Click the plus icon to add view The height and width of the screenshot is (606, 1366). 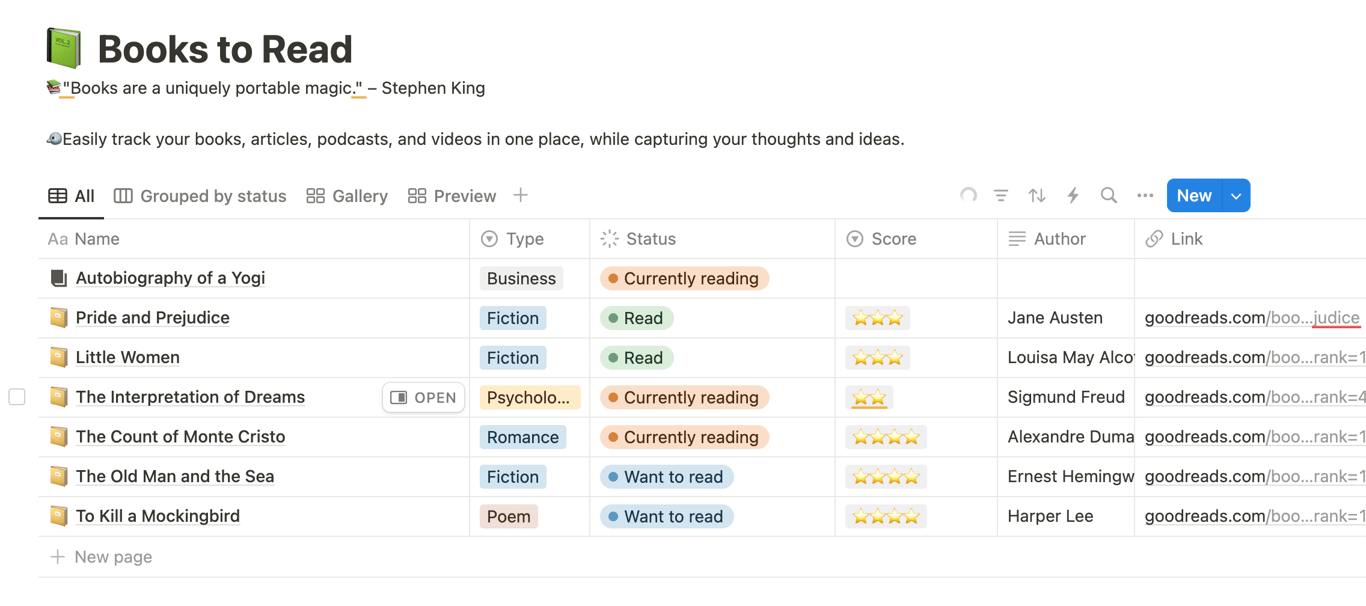(521, 196)
